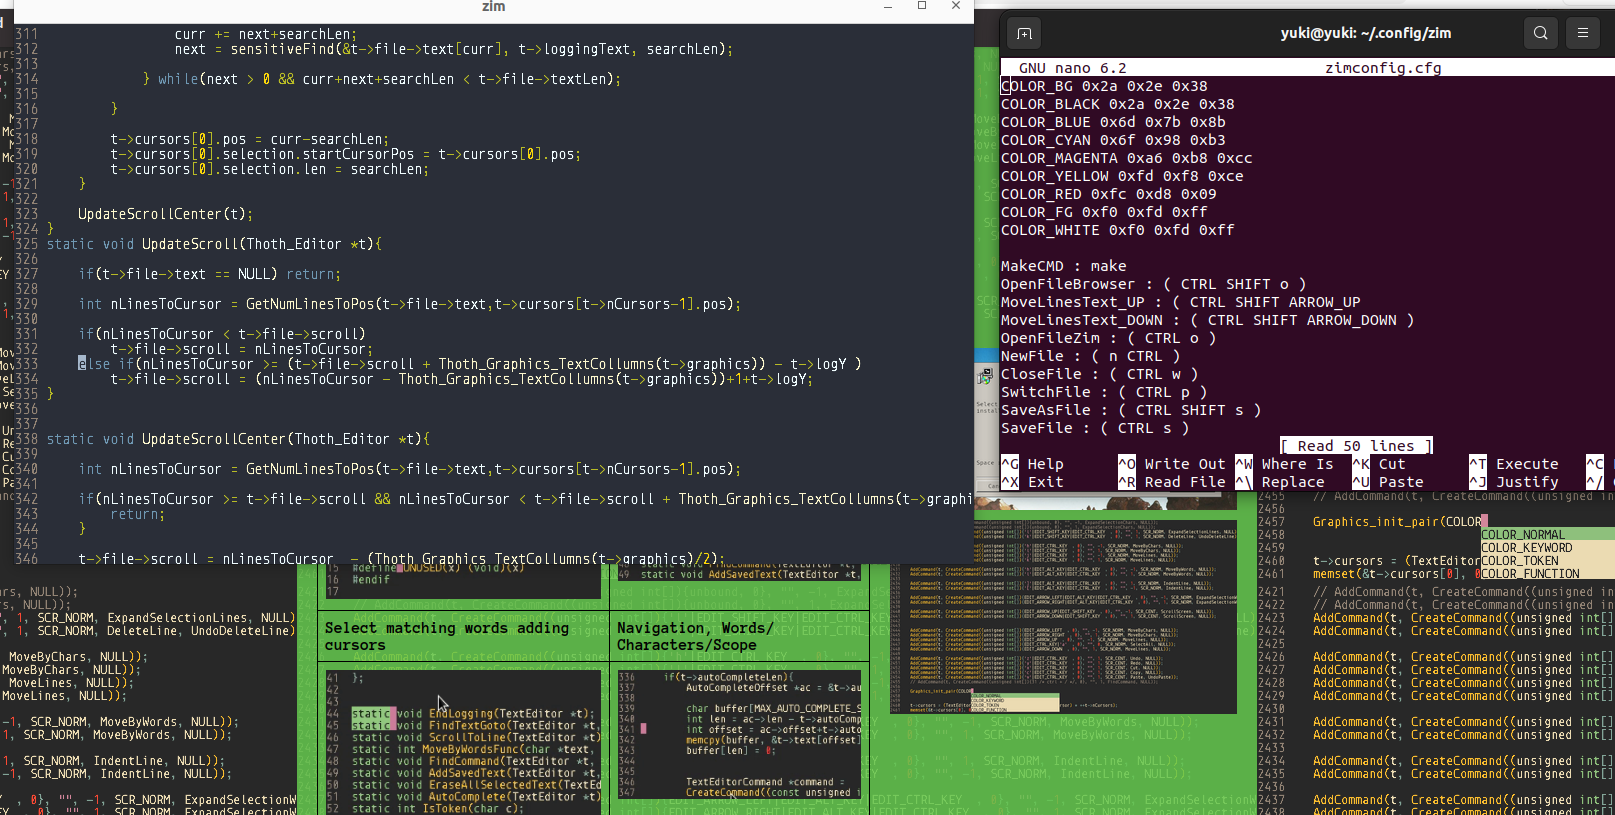This screenshot has height=815, width=1615.
Task: Click the NewFile keybinding line
Action: pos(1091,356)
